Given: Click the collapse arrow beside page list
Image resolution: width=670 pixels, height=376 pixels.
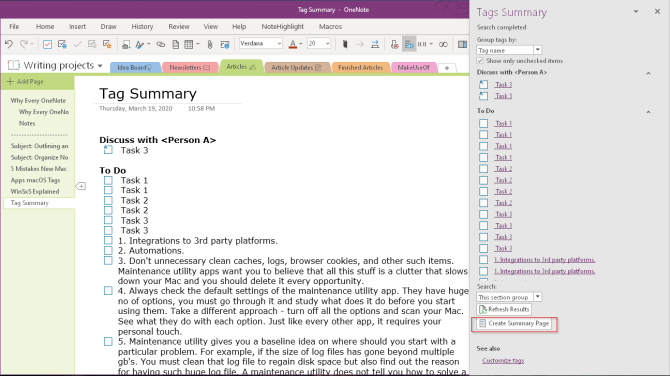Looking at the screenshot, I should [81, 186].
